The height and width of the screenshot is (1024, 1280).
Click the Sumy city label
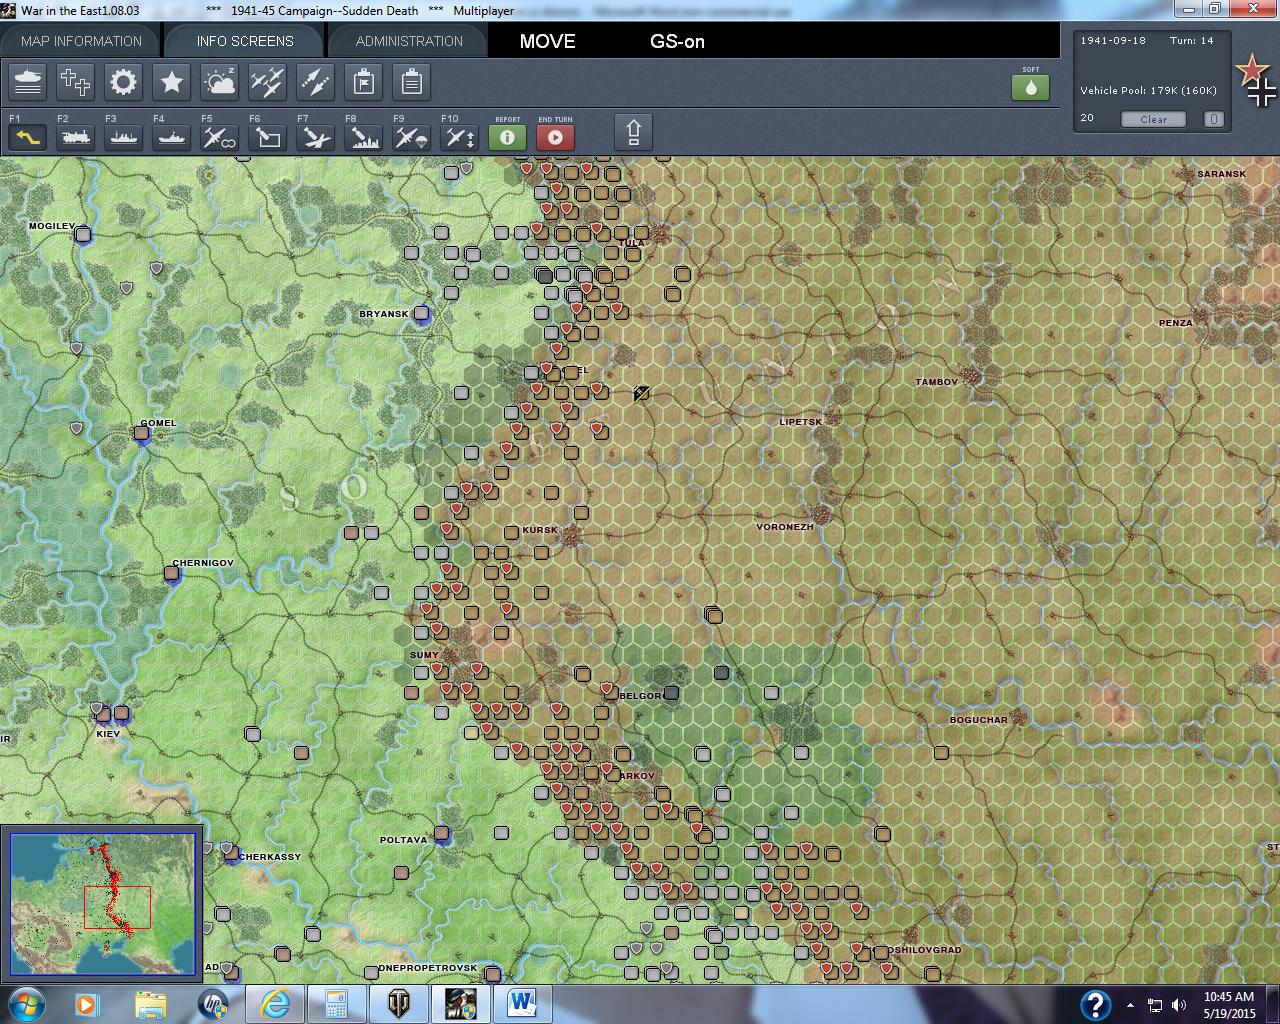(x=424, y=655)
